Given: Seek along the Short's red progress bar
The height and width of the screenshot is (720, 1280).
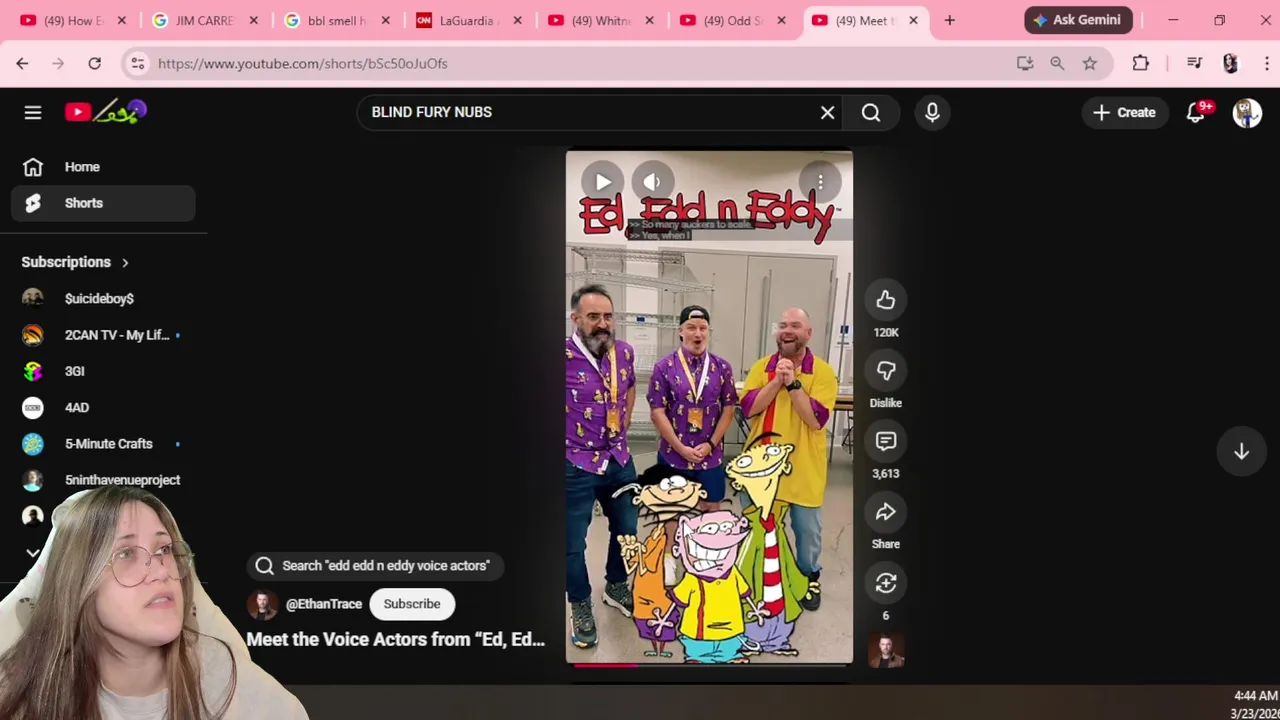Looking at the screenshot, I should coord(709,663).
